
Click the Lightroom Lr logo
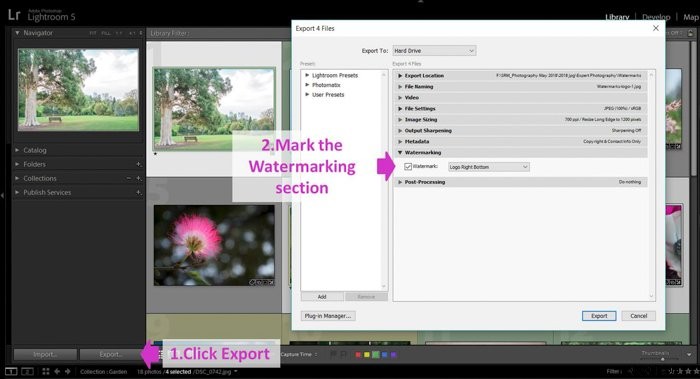(x=14, y=15)
